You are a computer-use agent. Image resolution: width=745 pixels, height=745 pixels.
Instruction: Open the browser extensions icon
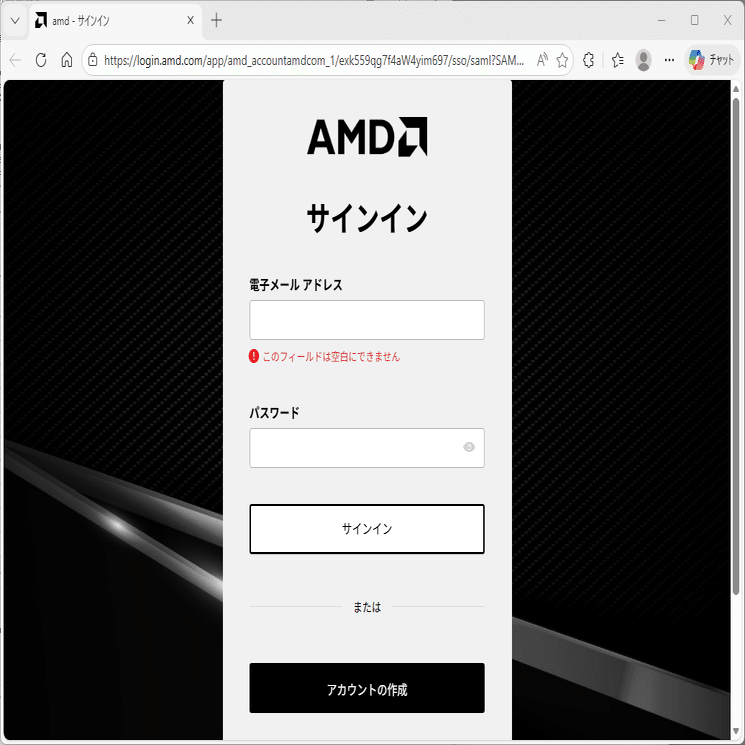coord(588,60)
